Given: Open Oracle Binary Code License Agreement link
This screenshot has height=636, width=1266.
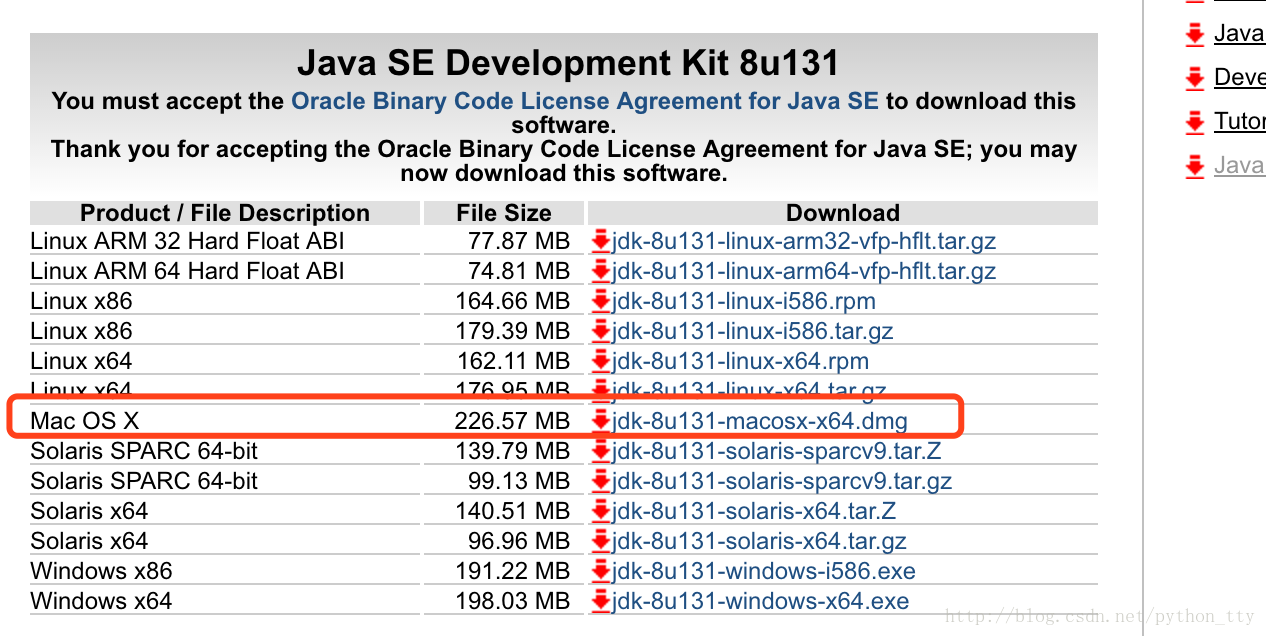Looking at the screenshot, I should click(x=584, y=101).
